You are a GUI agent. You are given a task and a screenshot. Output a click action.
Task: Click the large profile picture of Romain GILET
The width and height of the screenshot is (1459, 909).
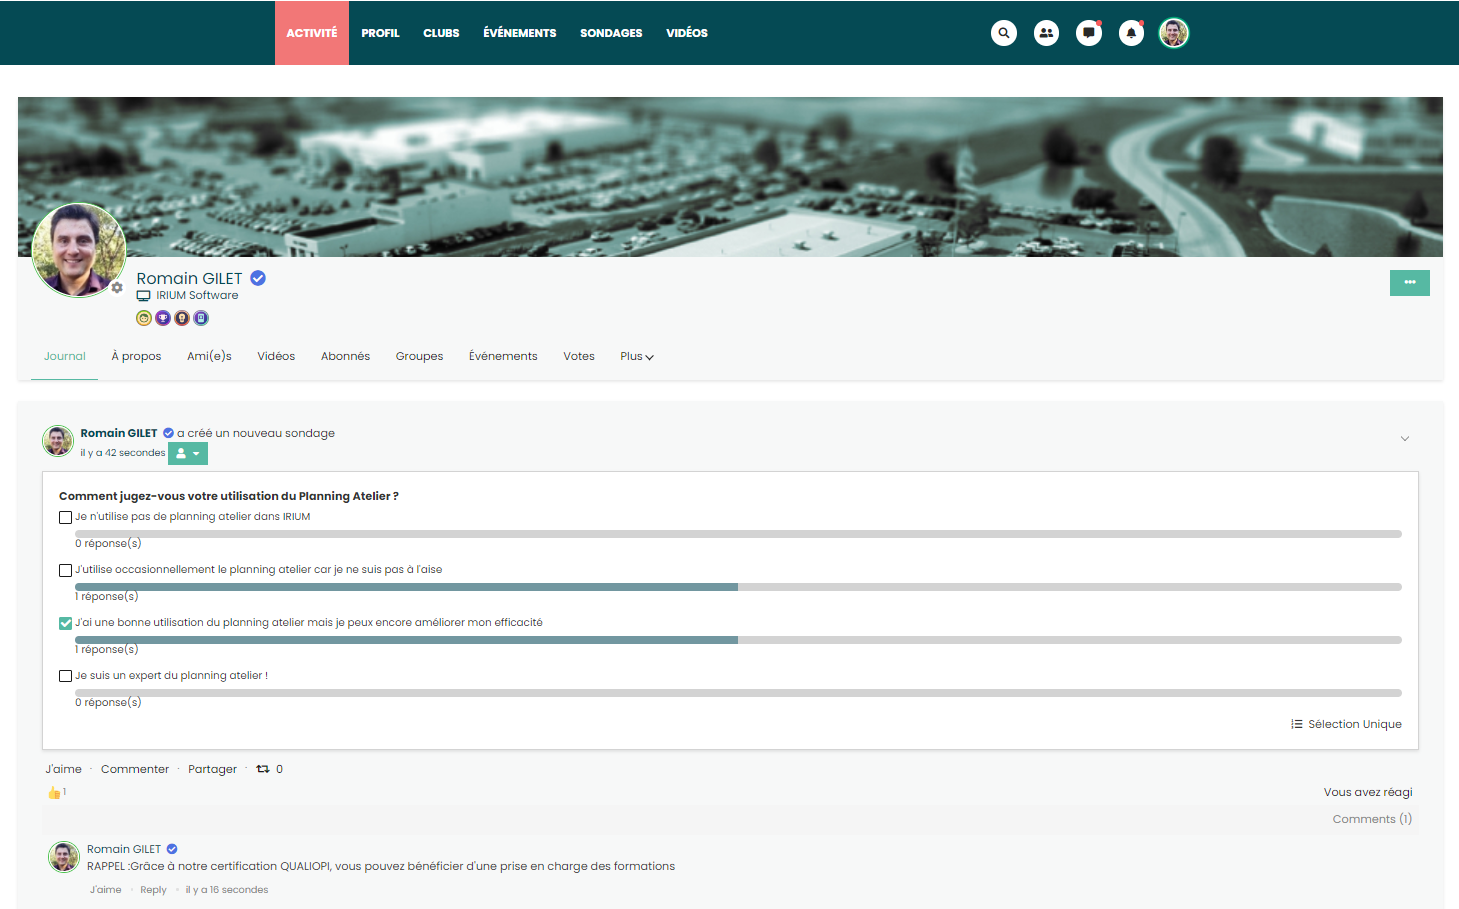(x=78, y=250)
